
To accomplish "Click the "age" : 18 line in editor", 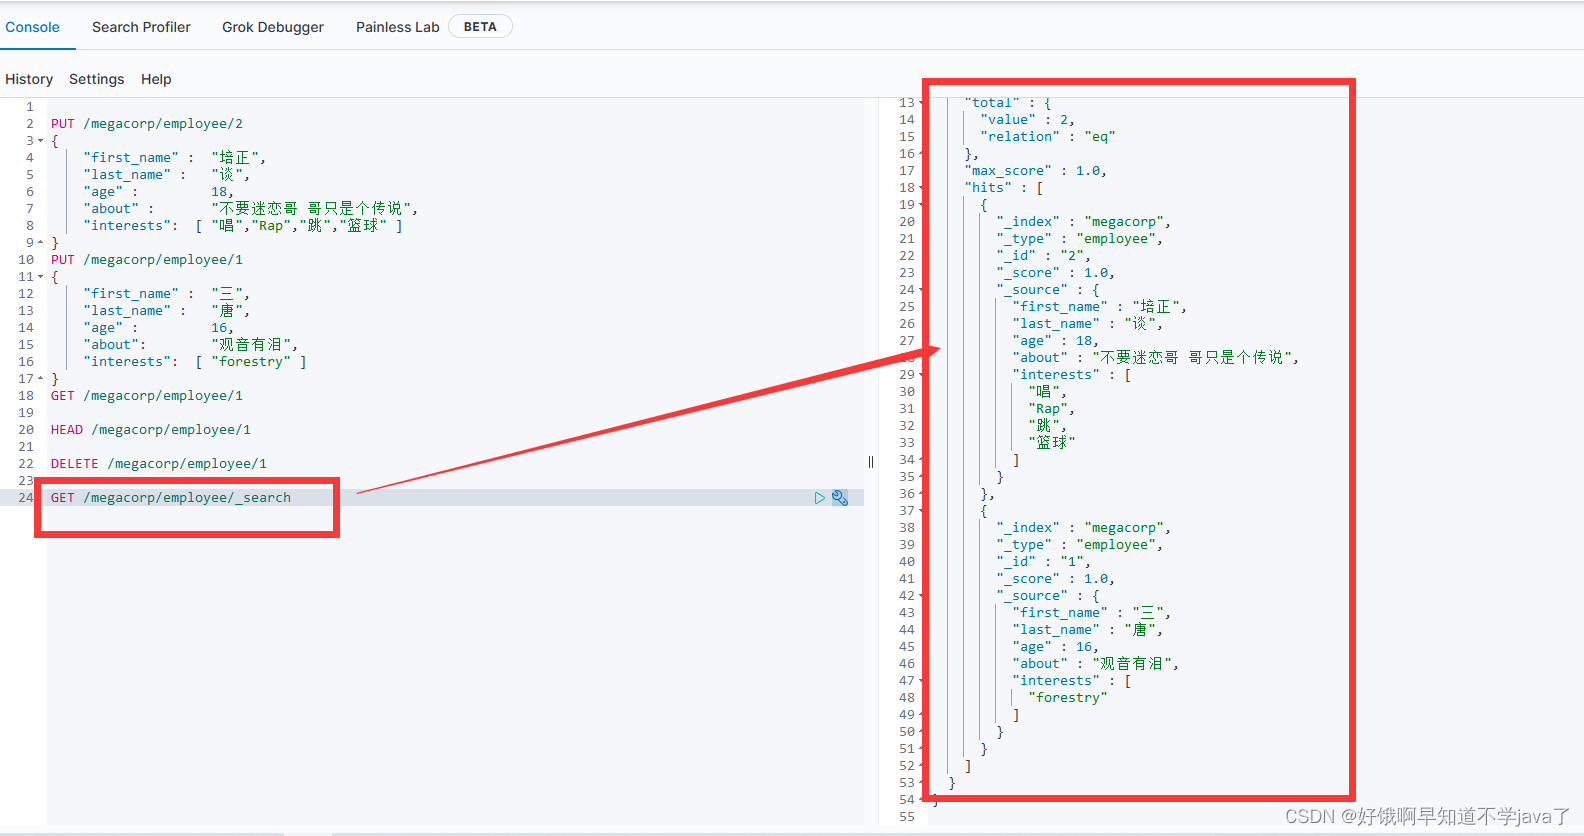I will pos(158,192).
